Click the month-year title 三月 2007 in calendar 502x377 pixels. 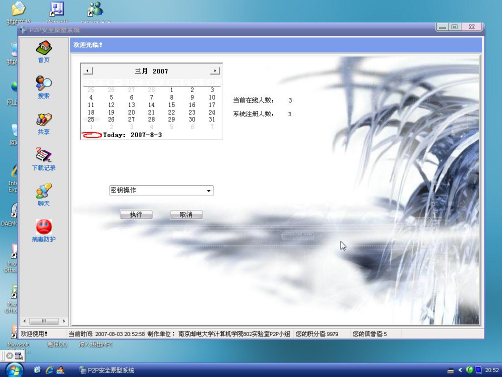click(151, 71)
